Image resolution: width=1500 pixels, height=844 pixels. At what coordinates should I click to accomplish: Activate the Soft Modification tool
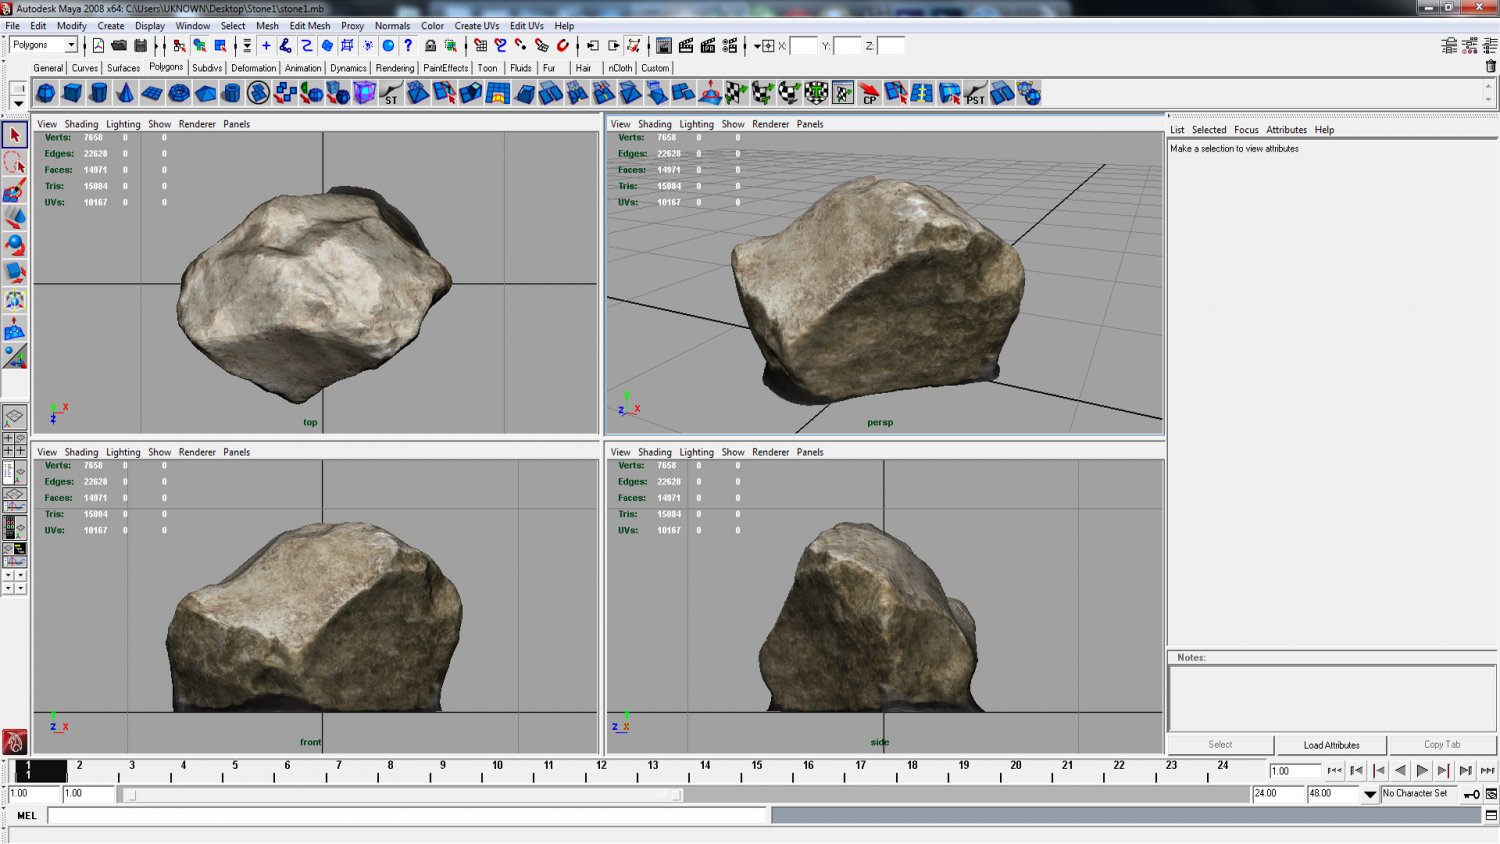point(14,329)
